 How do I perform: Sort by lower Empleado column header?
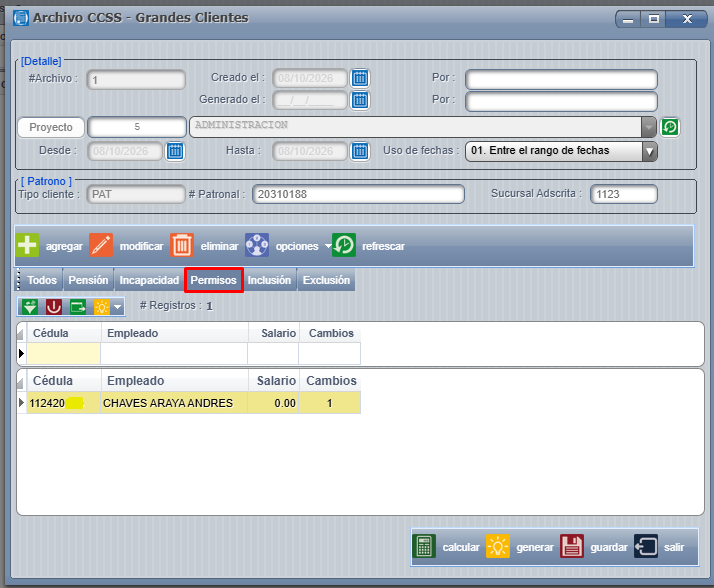(174, 380)
